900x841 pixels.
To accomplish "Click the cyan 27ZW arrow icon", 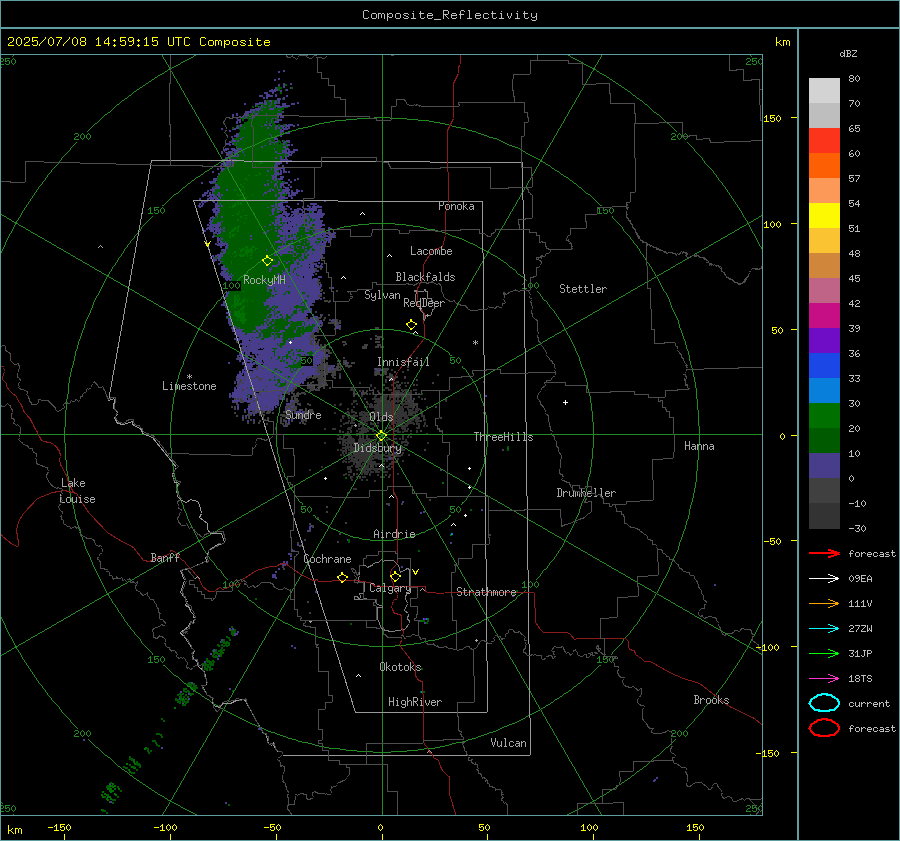I will click(x=824, y=629).
